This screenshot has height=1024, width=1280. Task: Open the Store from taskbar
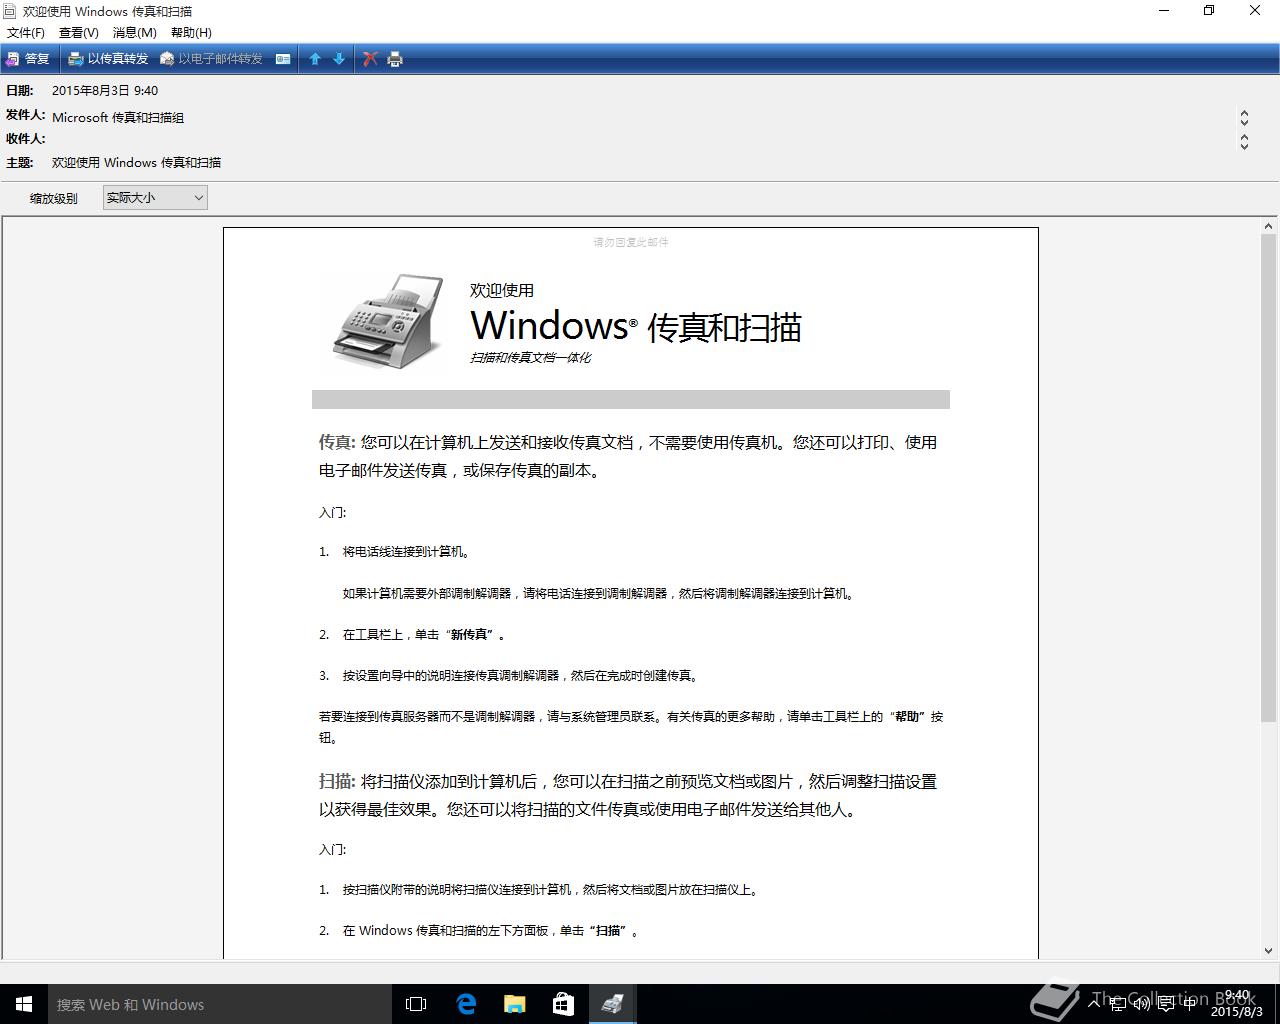[563, 1004]
